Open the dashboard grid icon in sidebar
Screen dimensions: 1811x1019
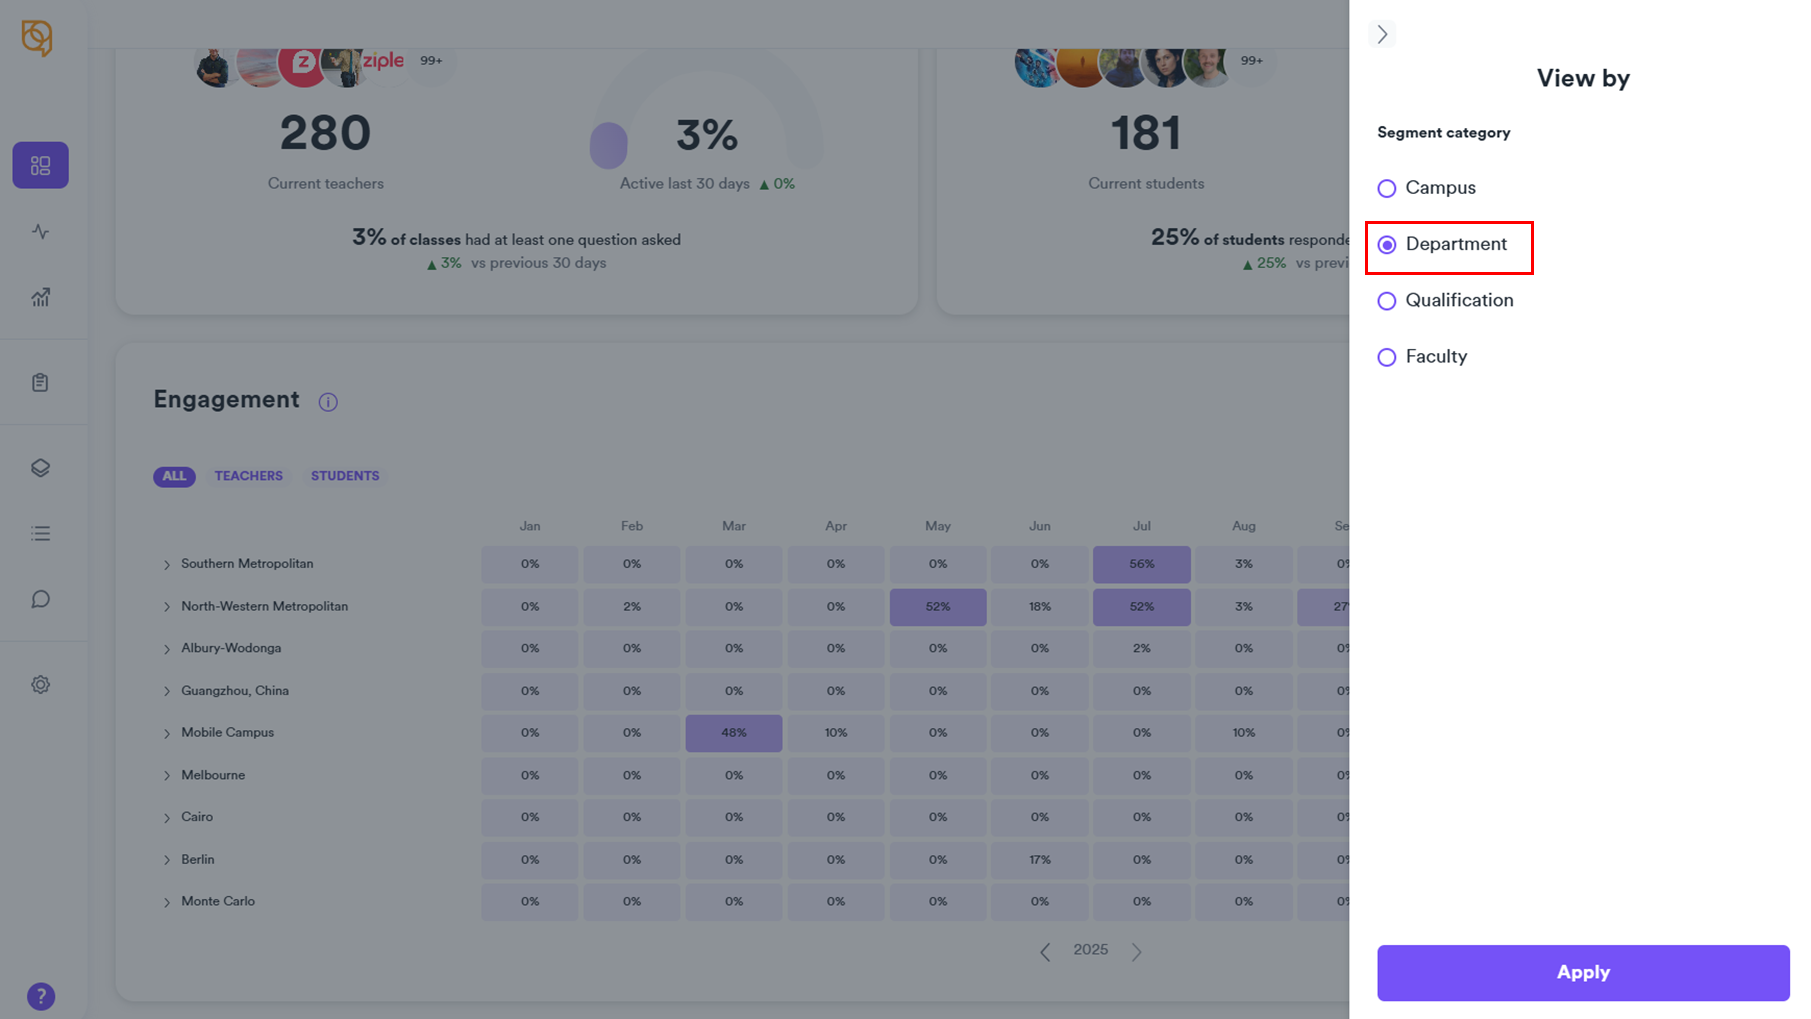coord(40,165)
